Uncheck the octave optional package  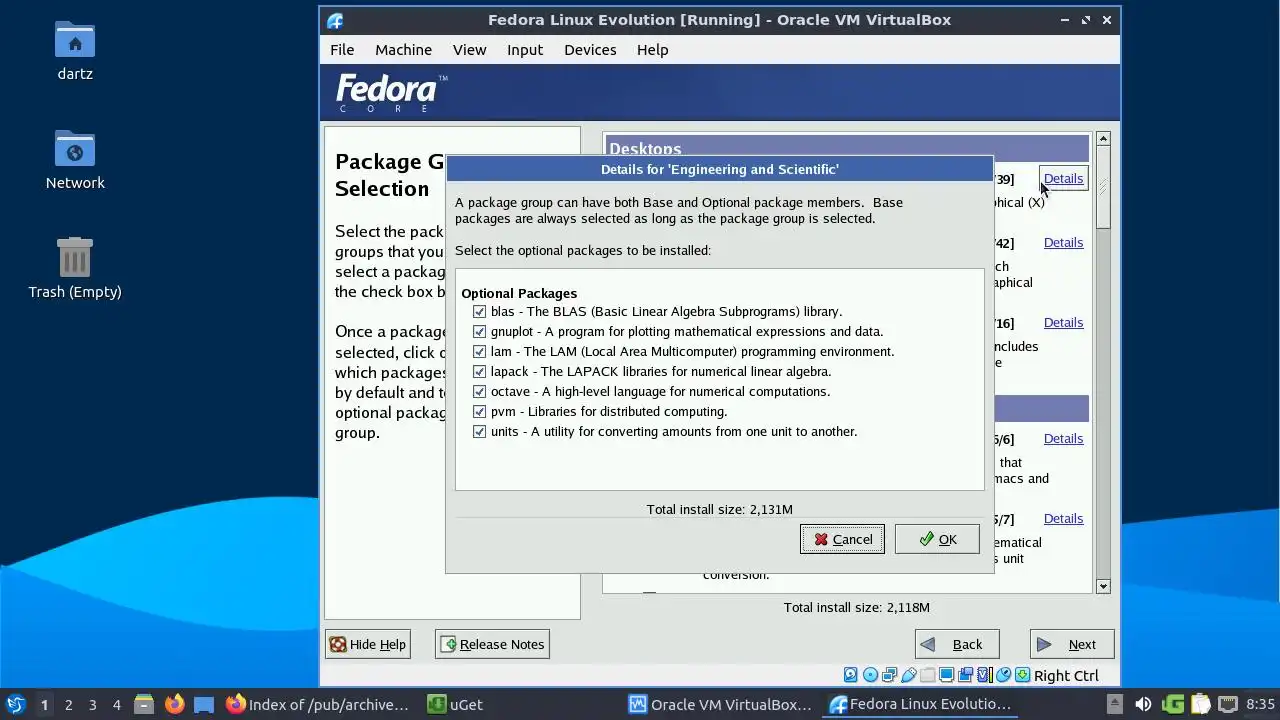coord(479,391)
